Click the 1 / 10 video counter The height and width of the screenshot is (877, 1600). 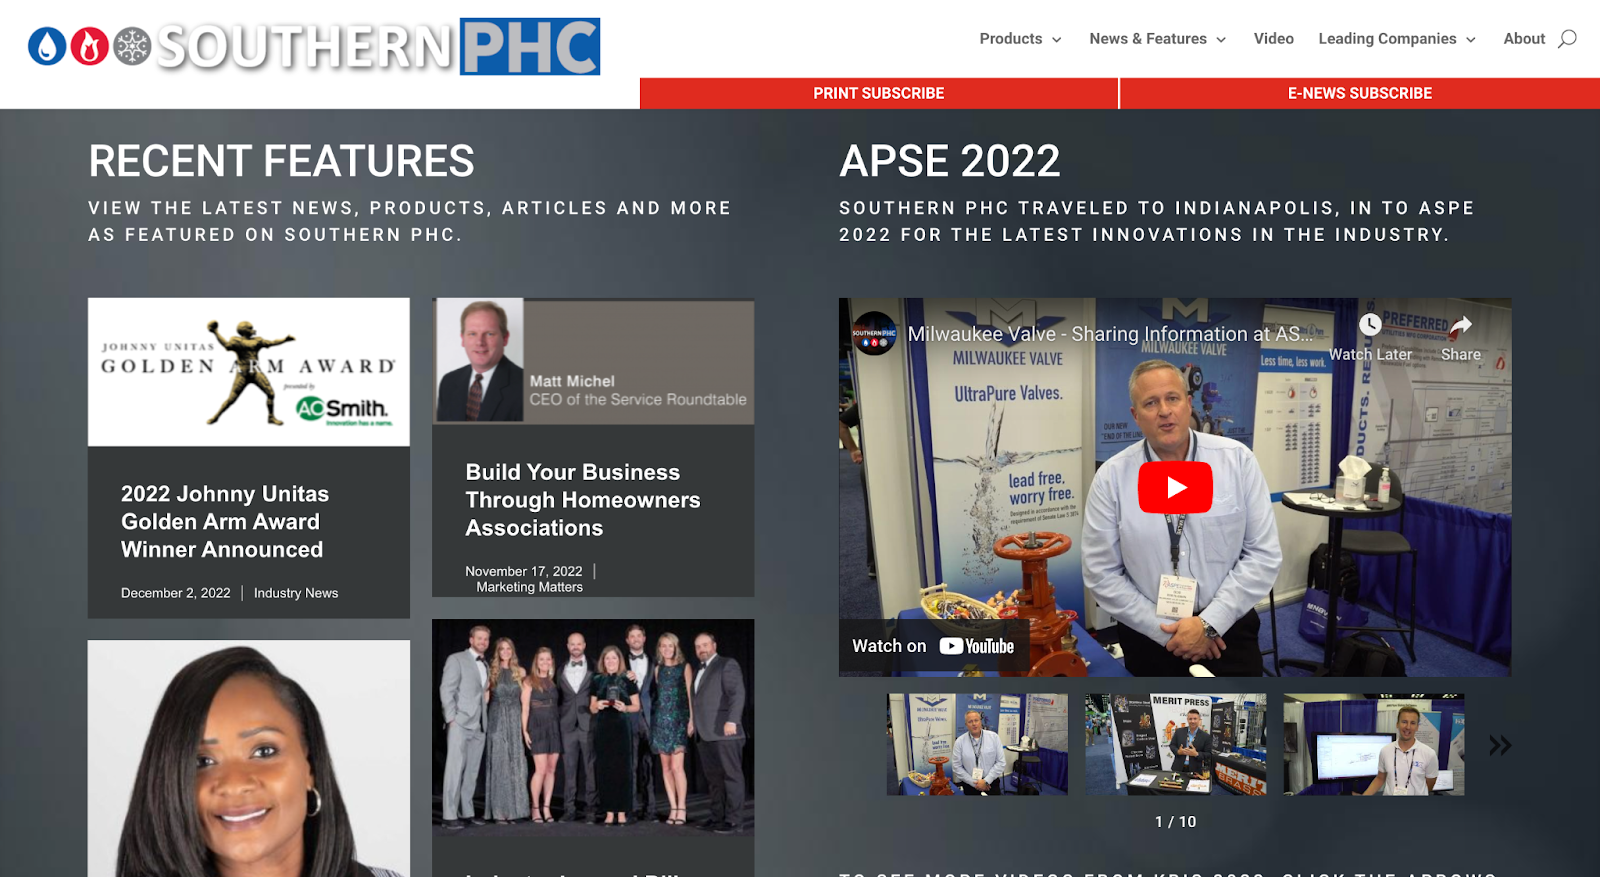[x=1175, y=821]
